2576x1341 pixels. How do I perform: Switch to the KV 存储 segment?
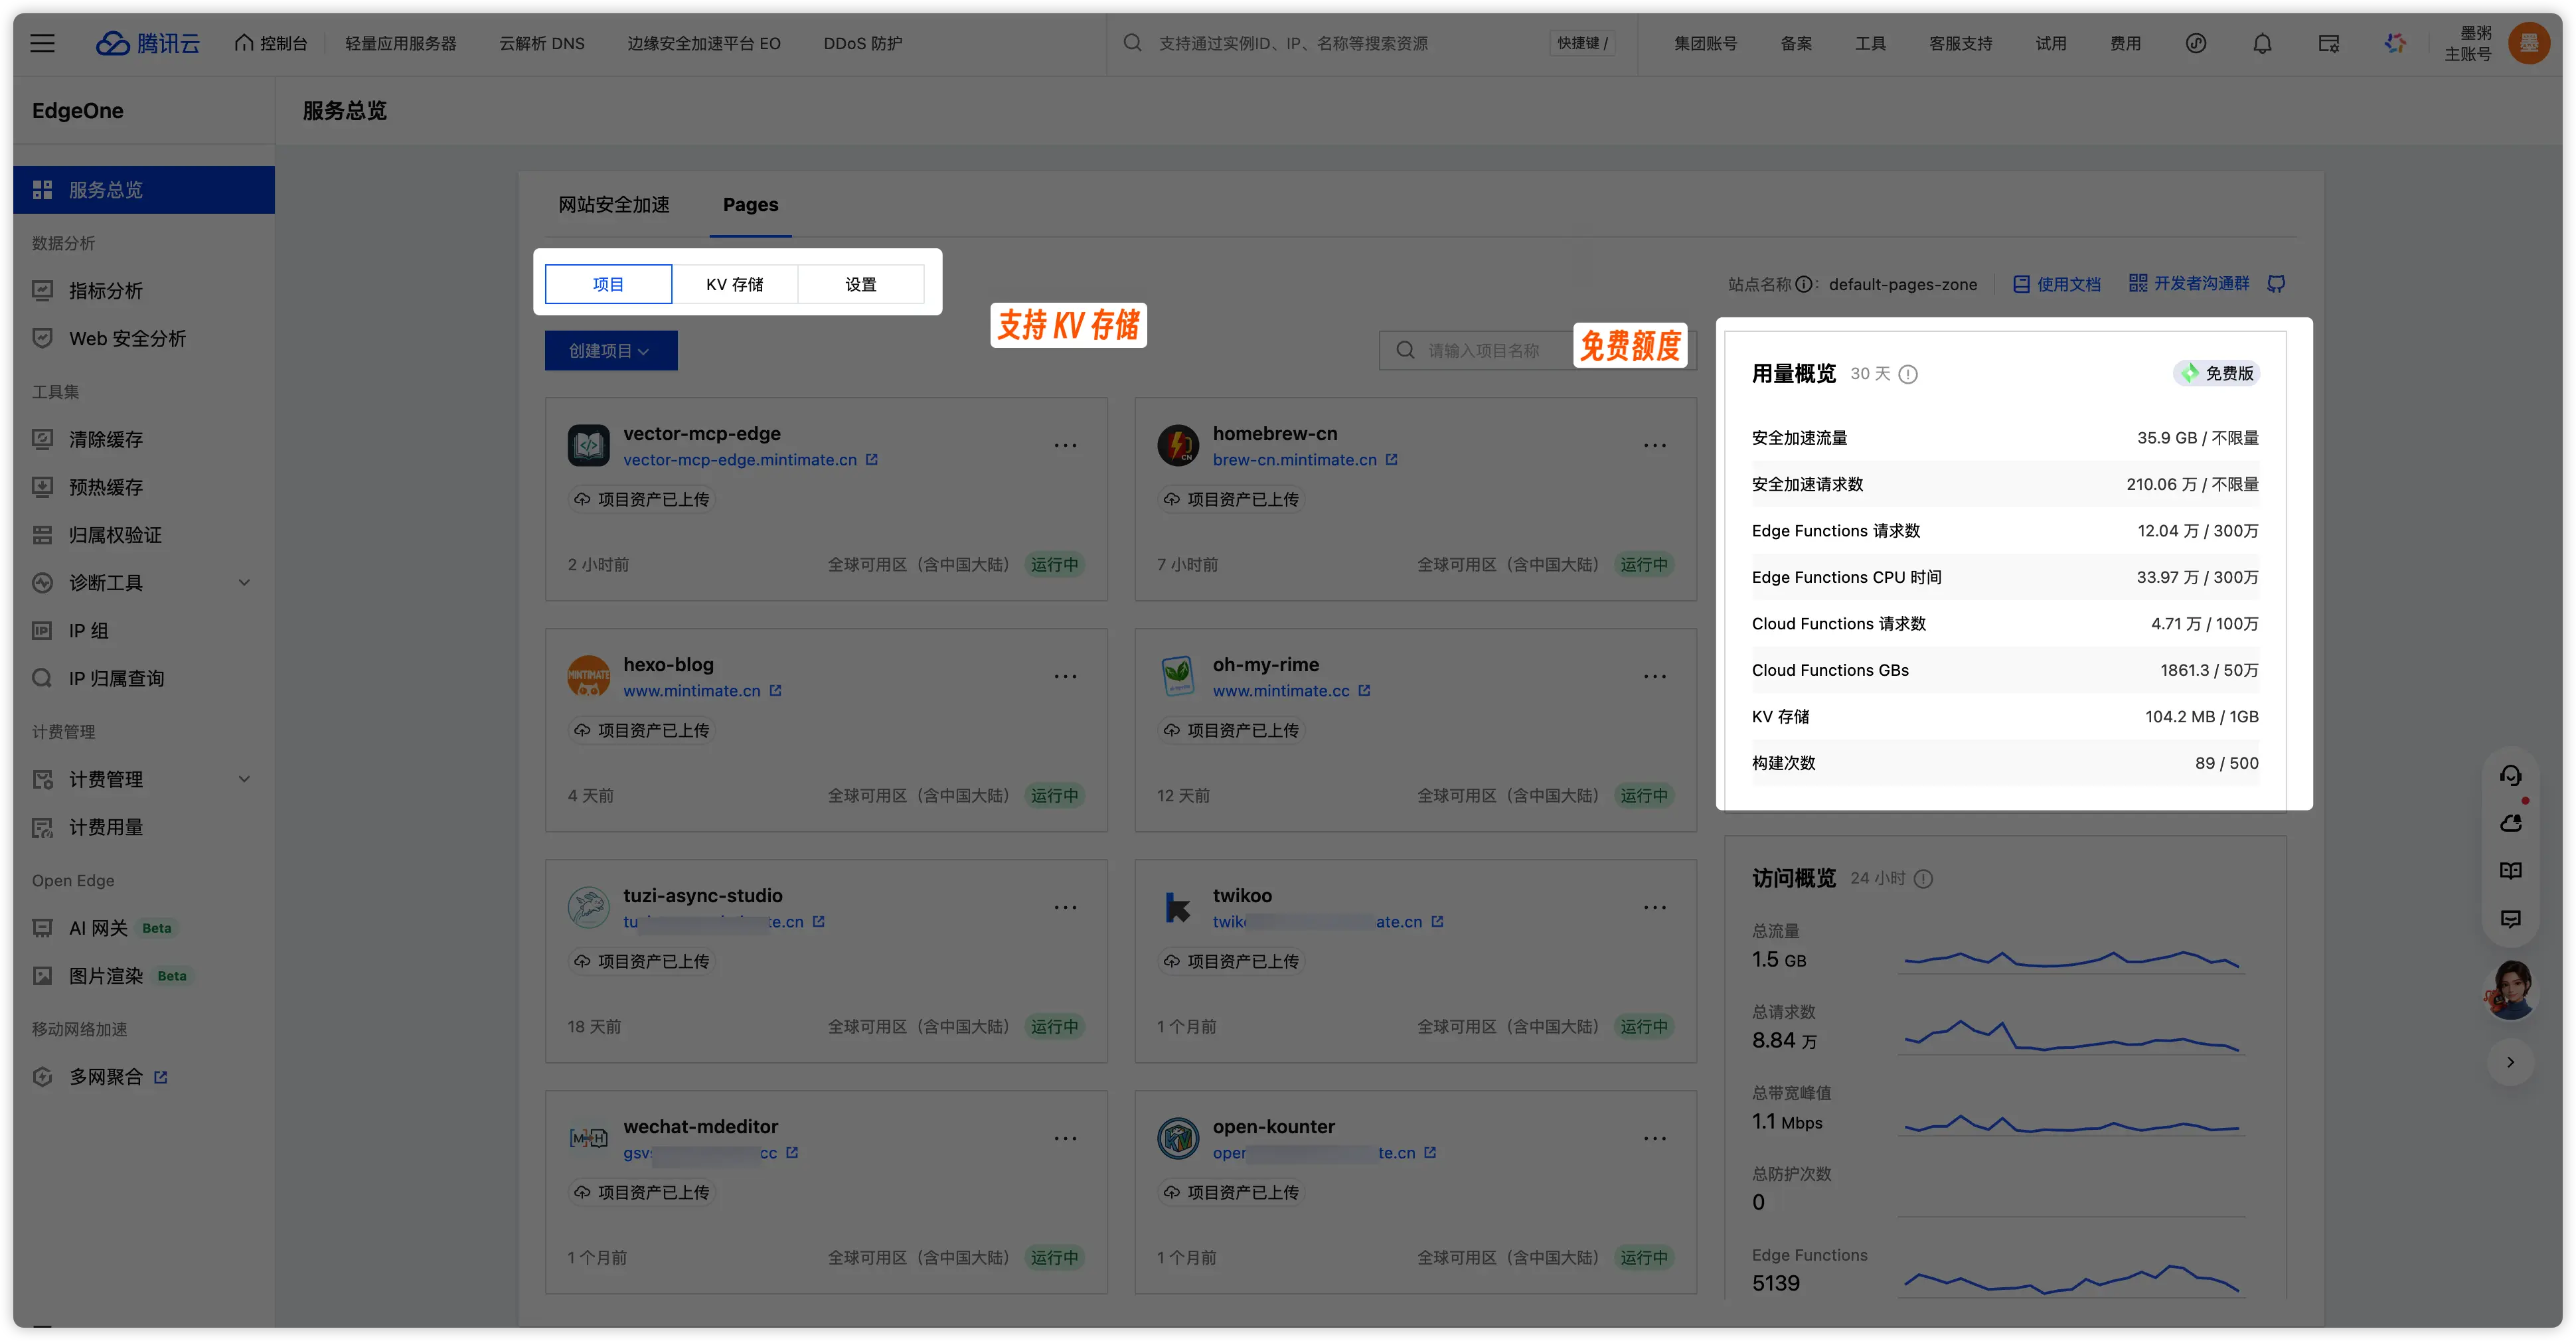pyautogui.click(x=735, y=284)
